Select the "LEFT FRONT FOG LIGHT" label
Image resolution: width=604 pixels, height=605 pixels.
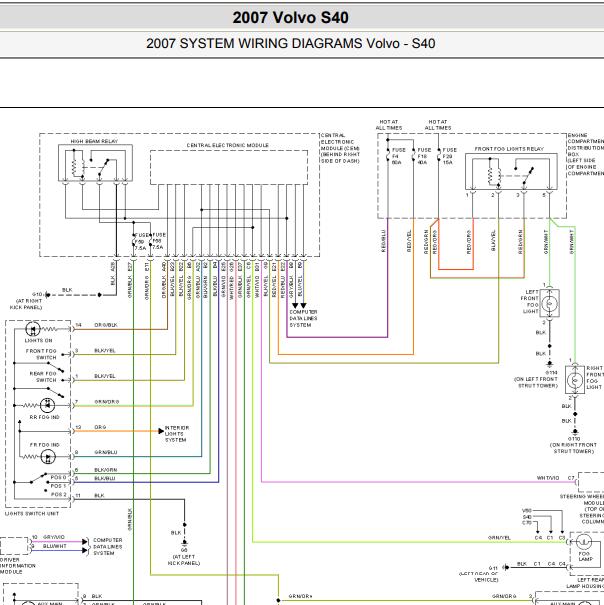pyautogui.click(x=530, y=302)
